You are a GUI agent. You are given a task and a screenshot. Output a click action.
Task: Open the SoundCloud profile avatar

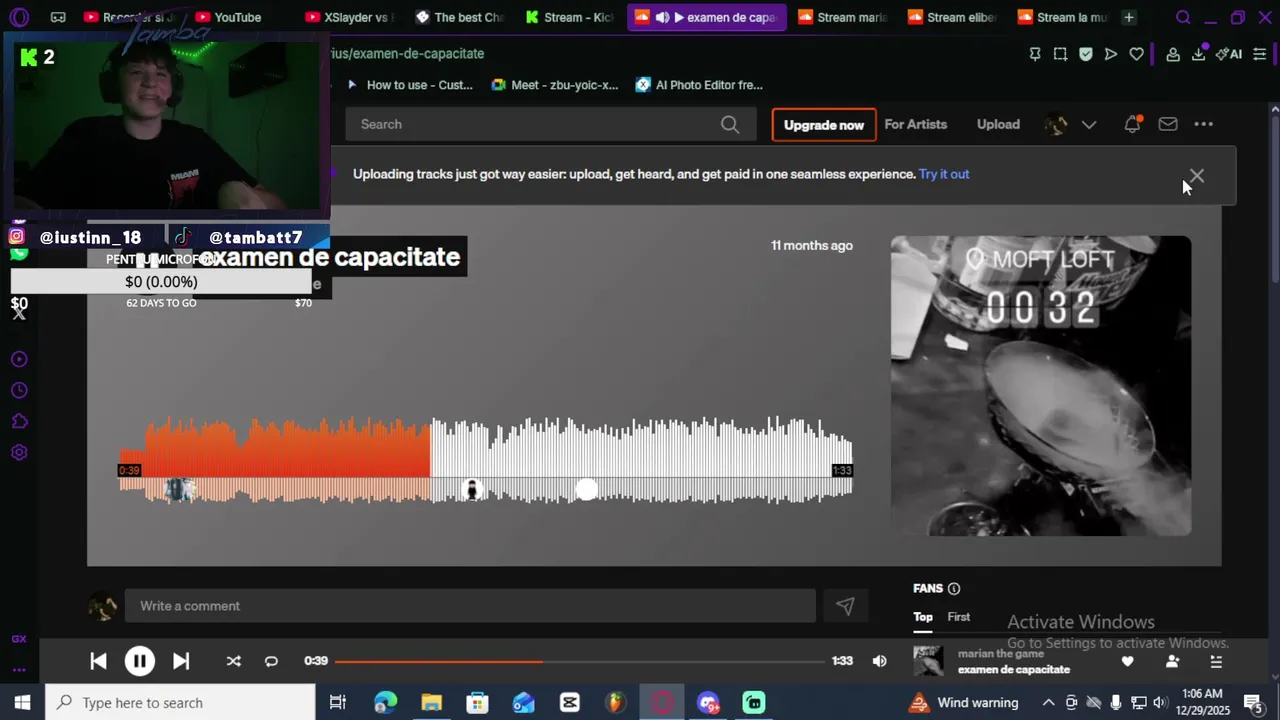pyautogui.click(x=1056, y=125)
